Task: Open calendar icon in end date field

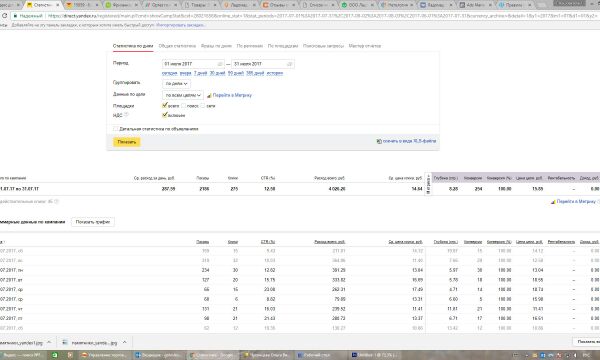Action: point(290,64)
